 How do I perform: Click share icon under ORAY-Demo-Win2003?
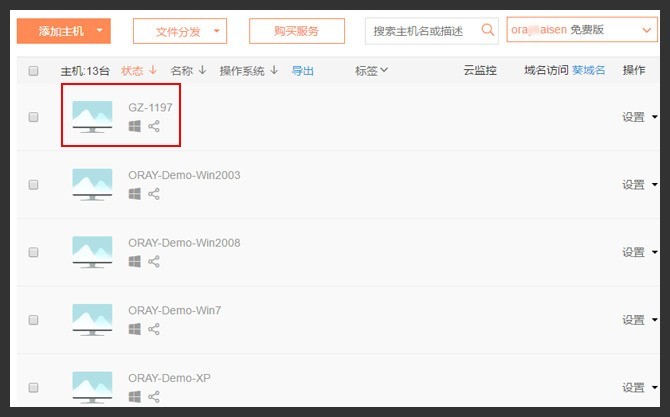154,194
